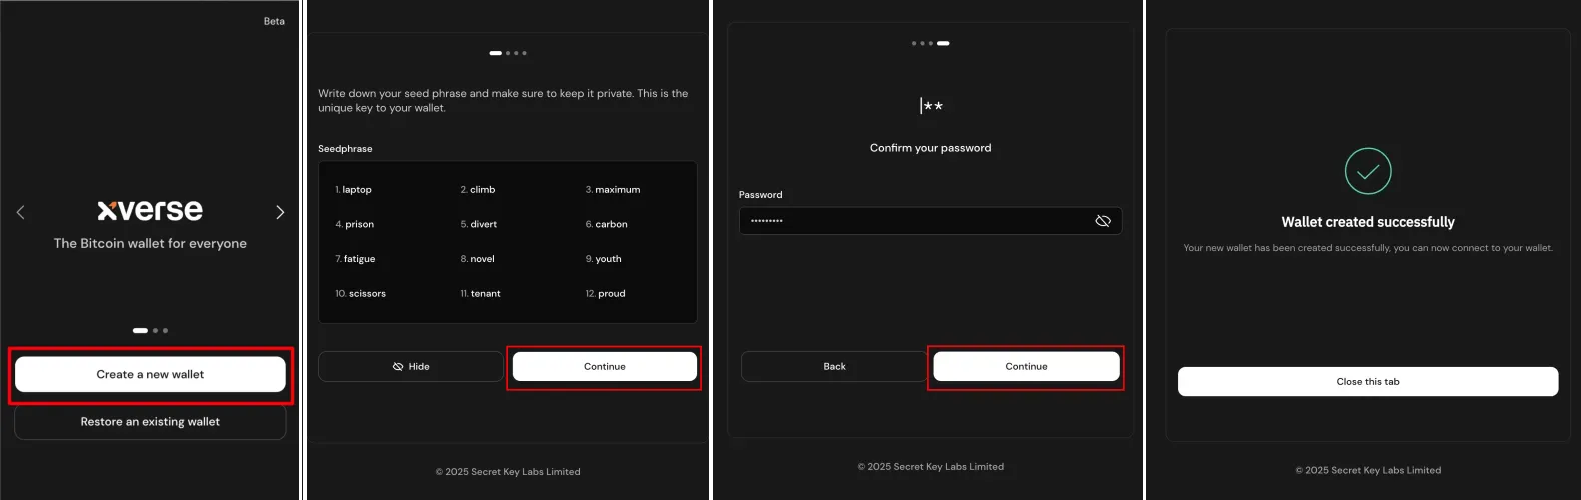1581x500 pixels.
Task: Go to previous onboarding slide arrow
Action: coord(20,212)
